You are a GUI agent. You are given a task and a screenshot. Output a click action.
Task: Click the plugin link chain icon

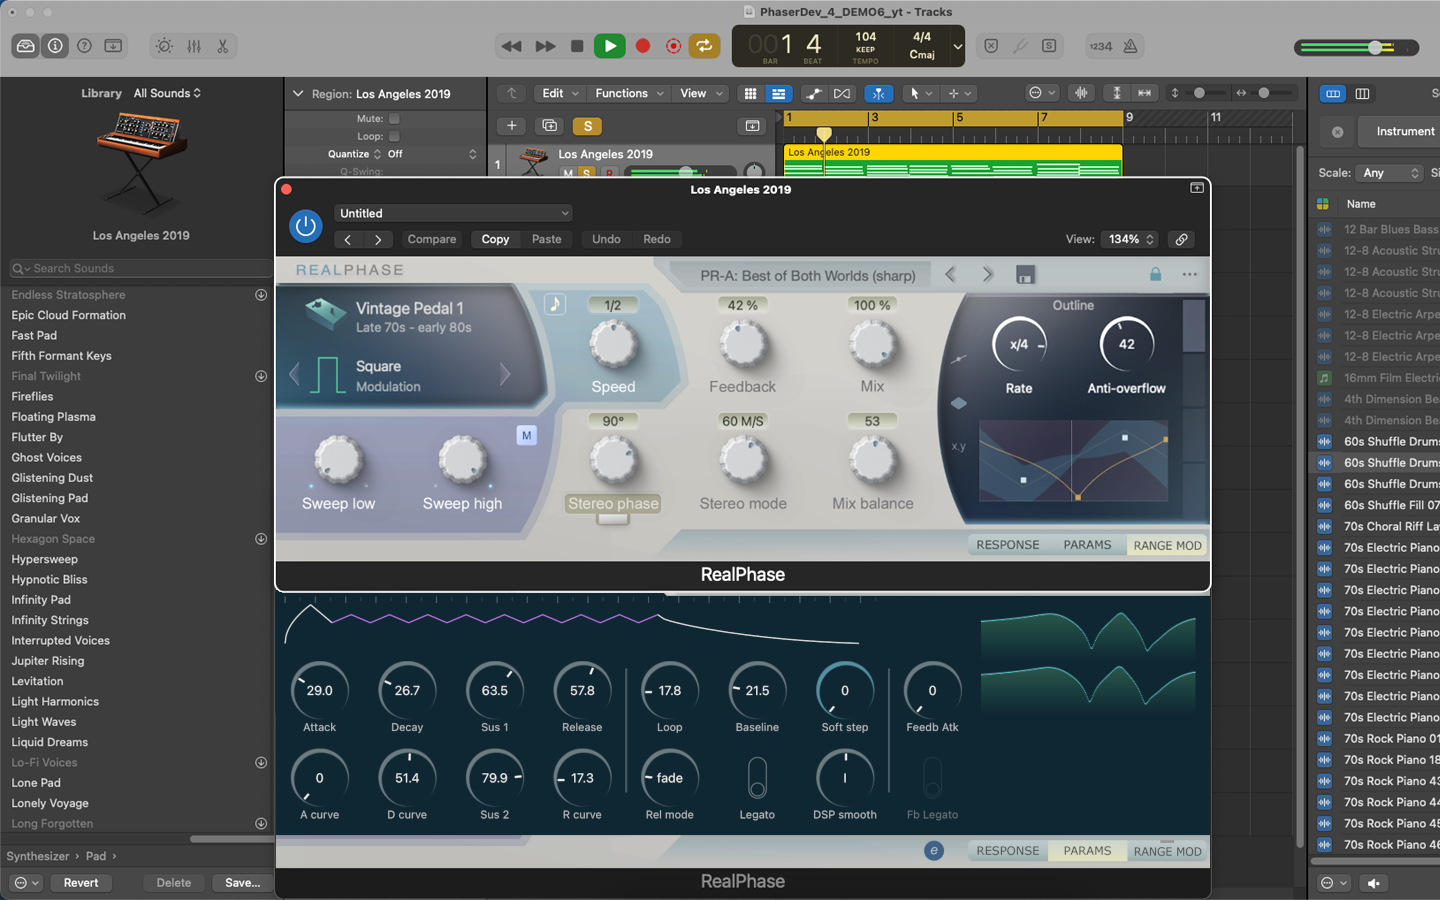(1181, 239)
